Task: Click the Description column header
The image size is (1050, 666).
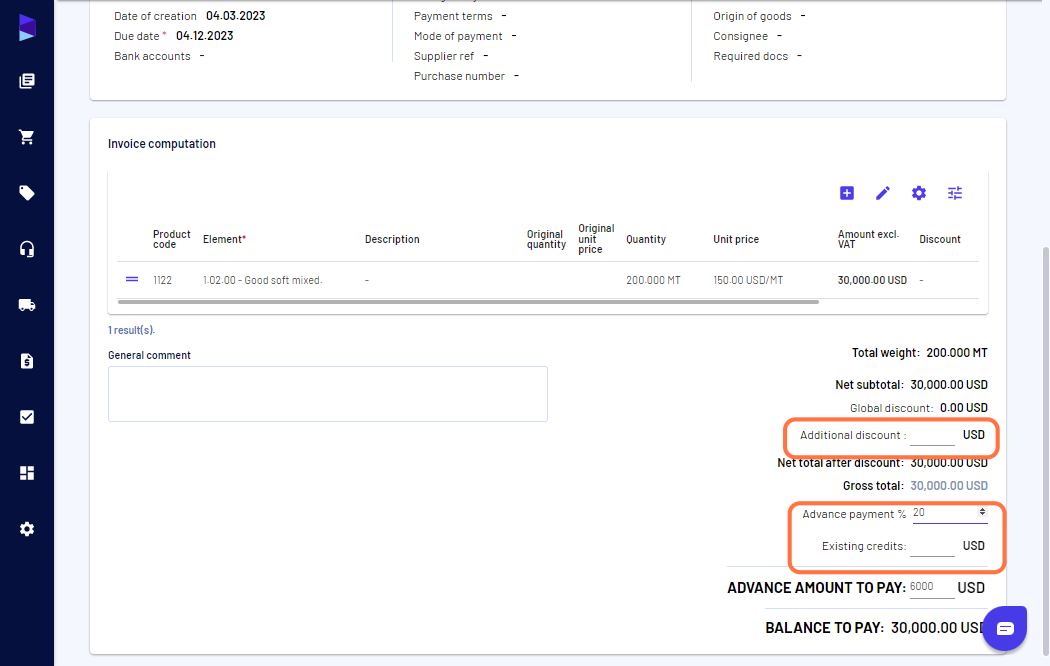Action: [392, 240]
